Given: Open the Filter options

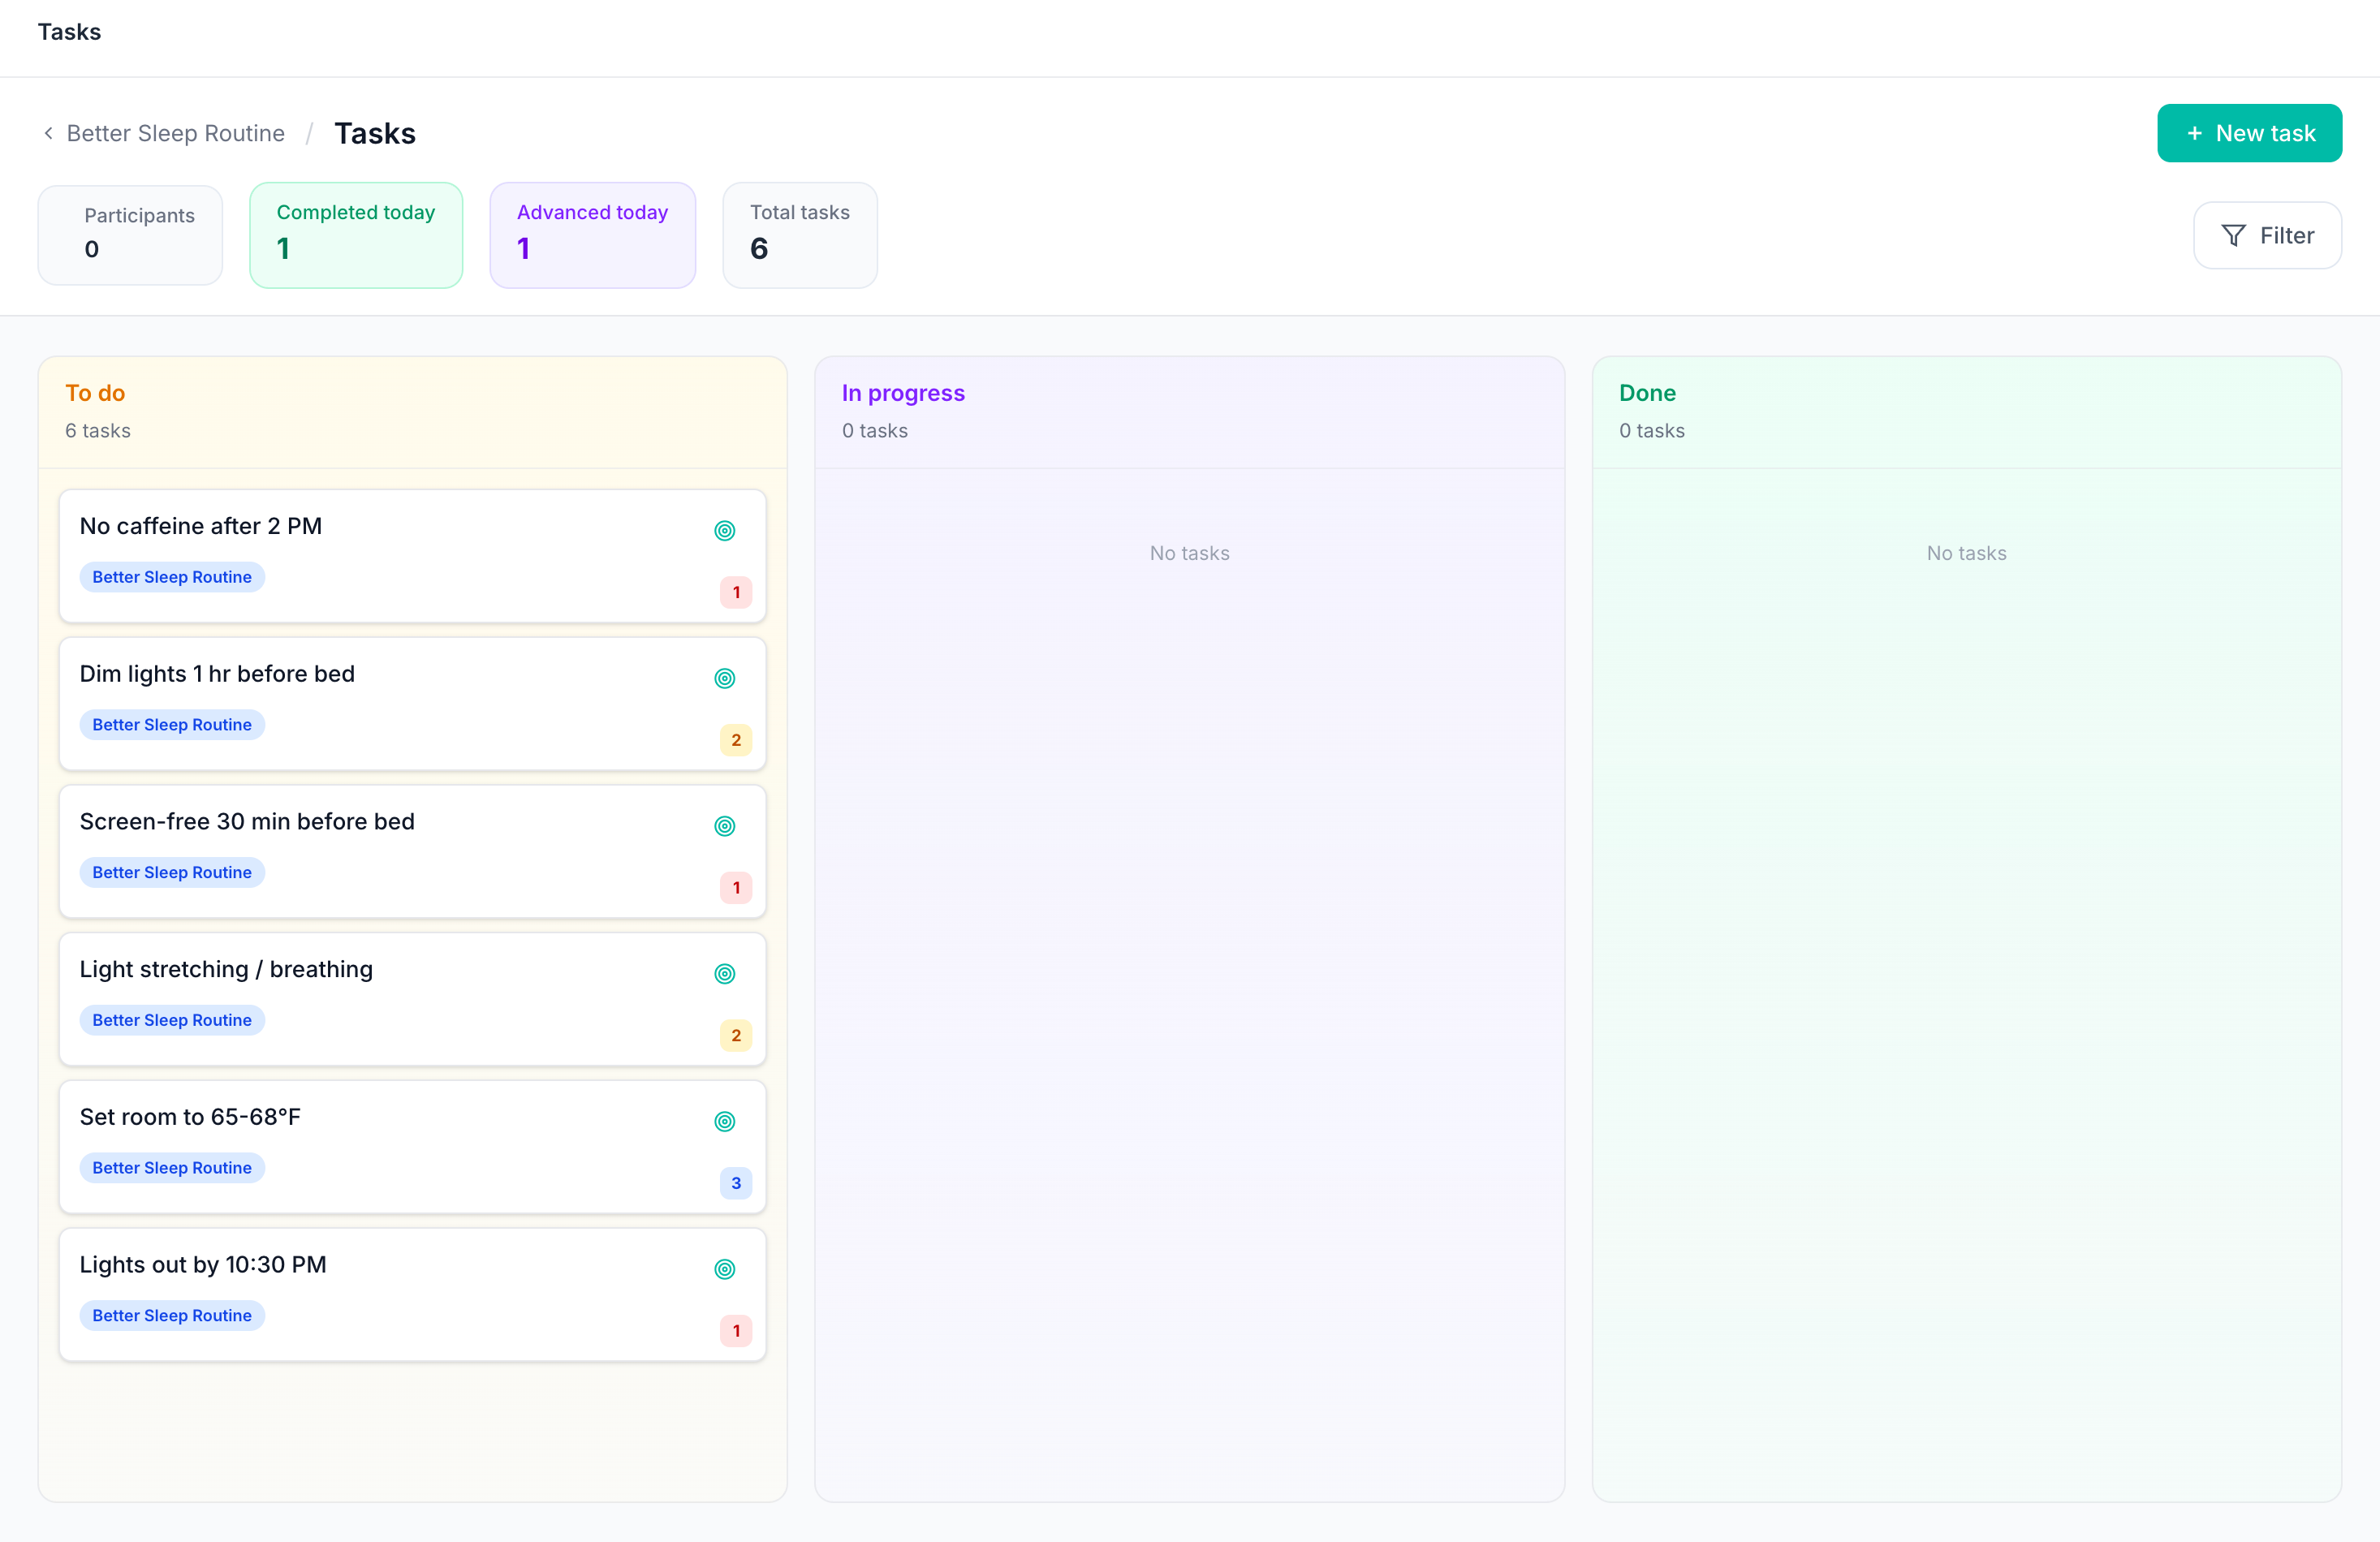Looking at the screenshot, I should click(x=2266, y=236).
